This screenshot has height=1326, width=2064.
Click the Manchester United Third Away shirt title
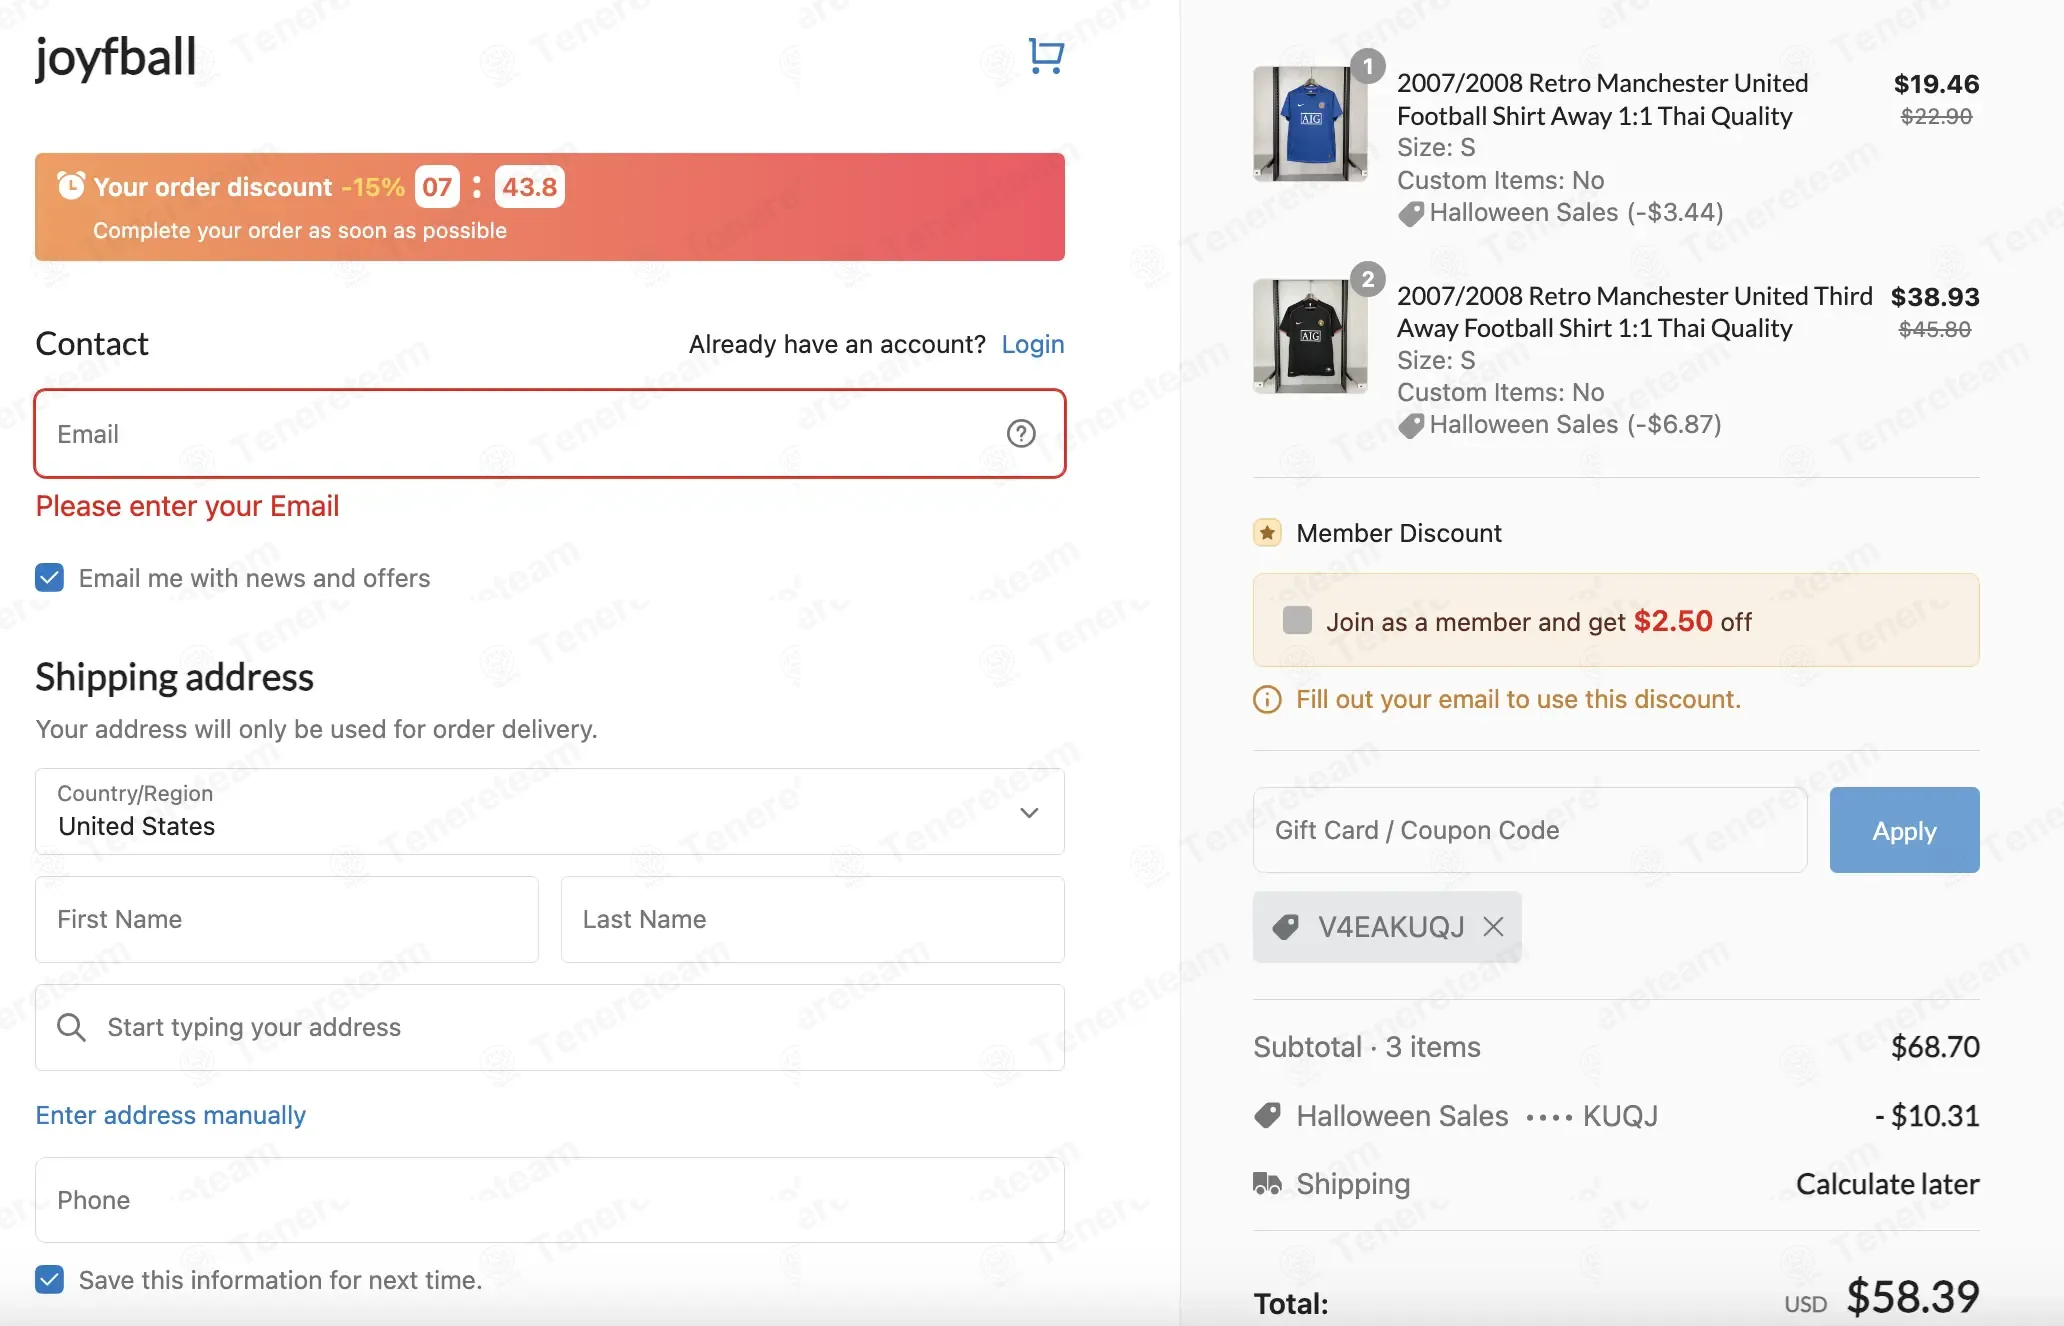click(x=1635, y=312)
